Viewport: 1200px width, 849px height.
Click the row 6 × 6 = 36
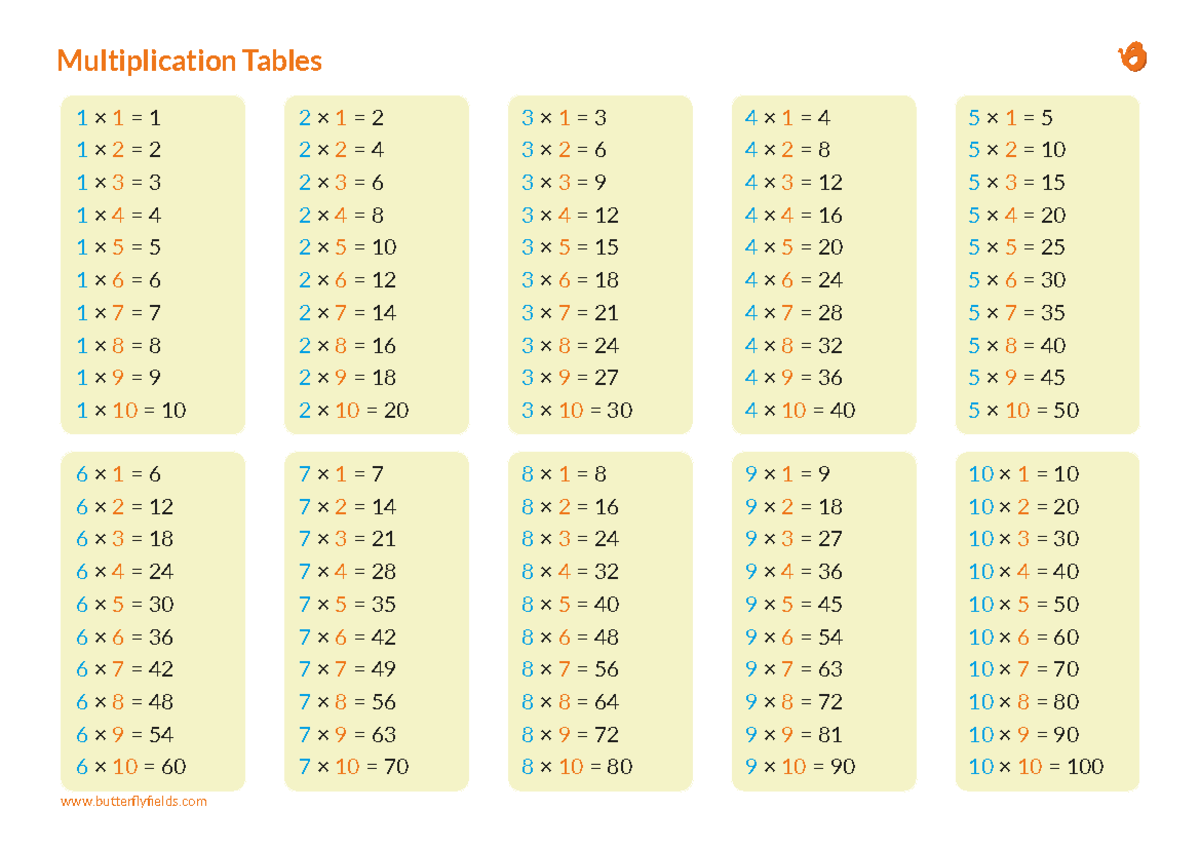click(x=124, y=637)
